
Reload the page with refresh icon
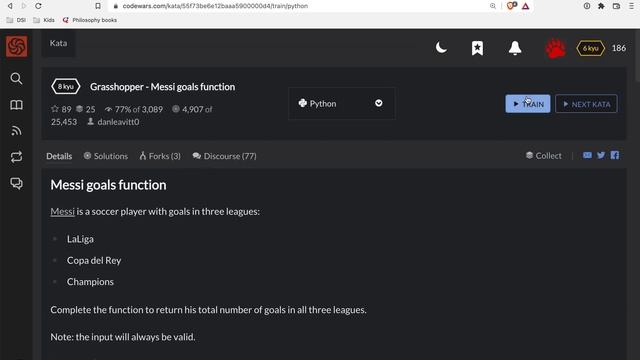[x=38, y=6]
